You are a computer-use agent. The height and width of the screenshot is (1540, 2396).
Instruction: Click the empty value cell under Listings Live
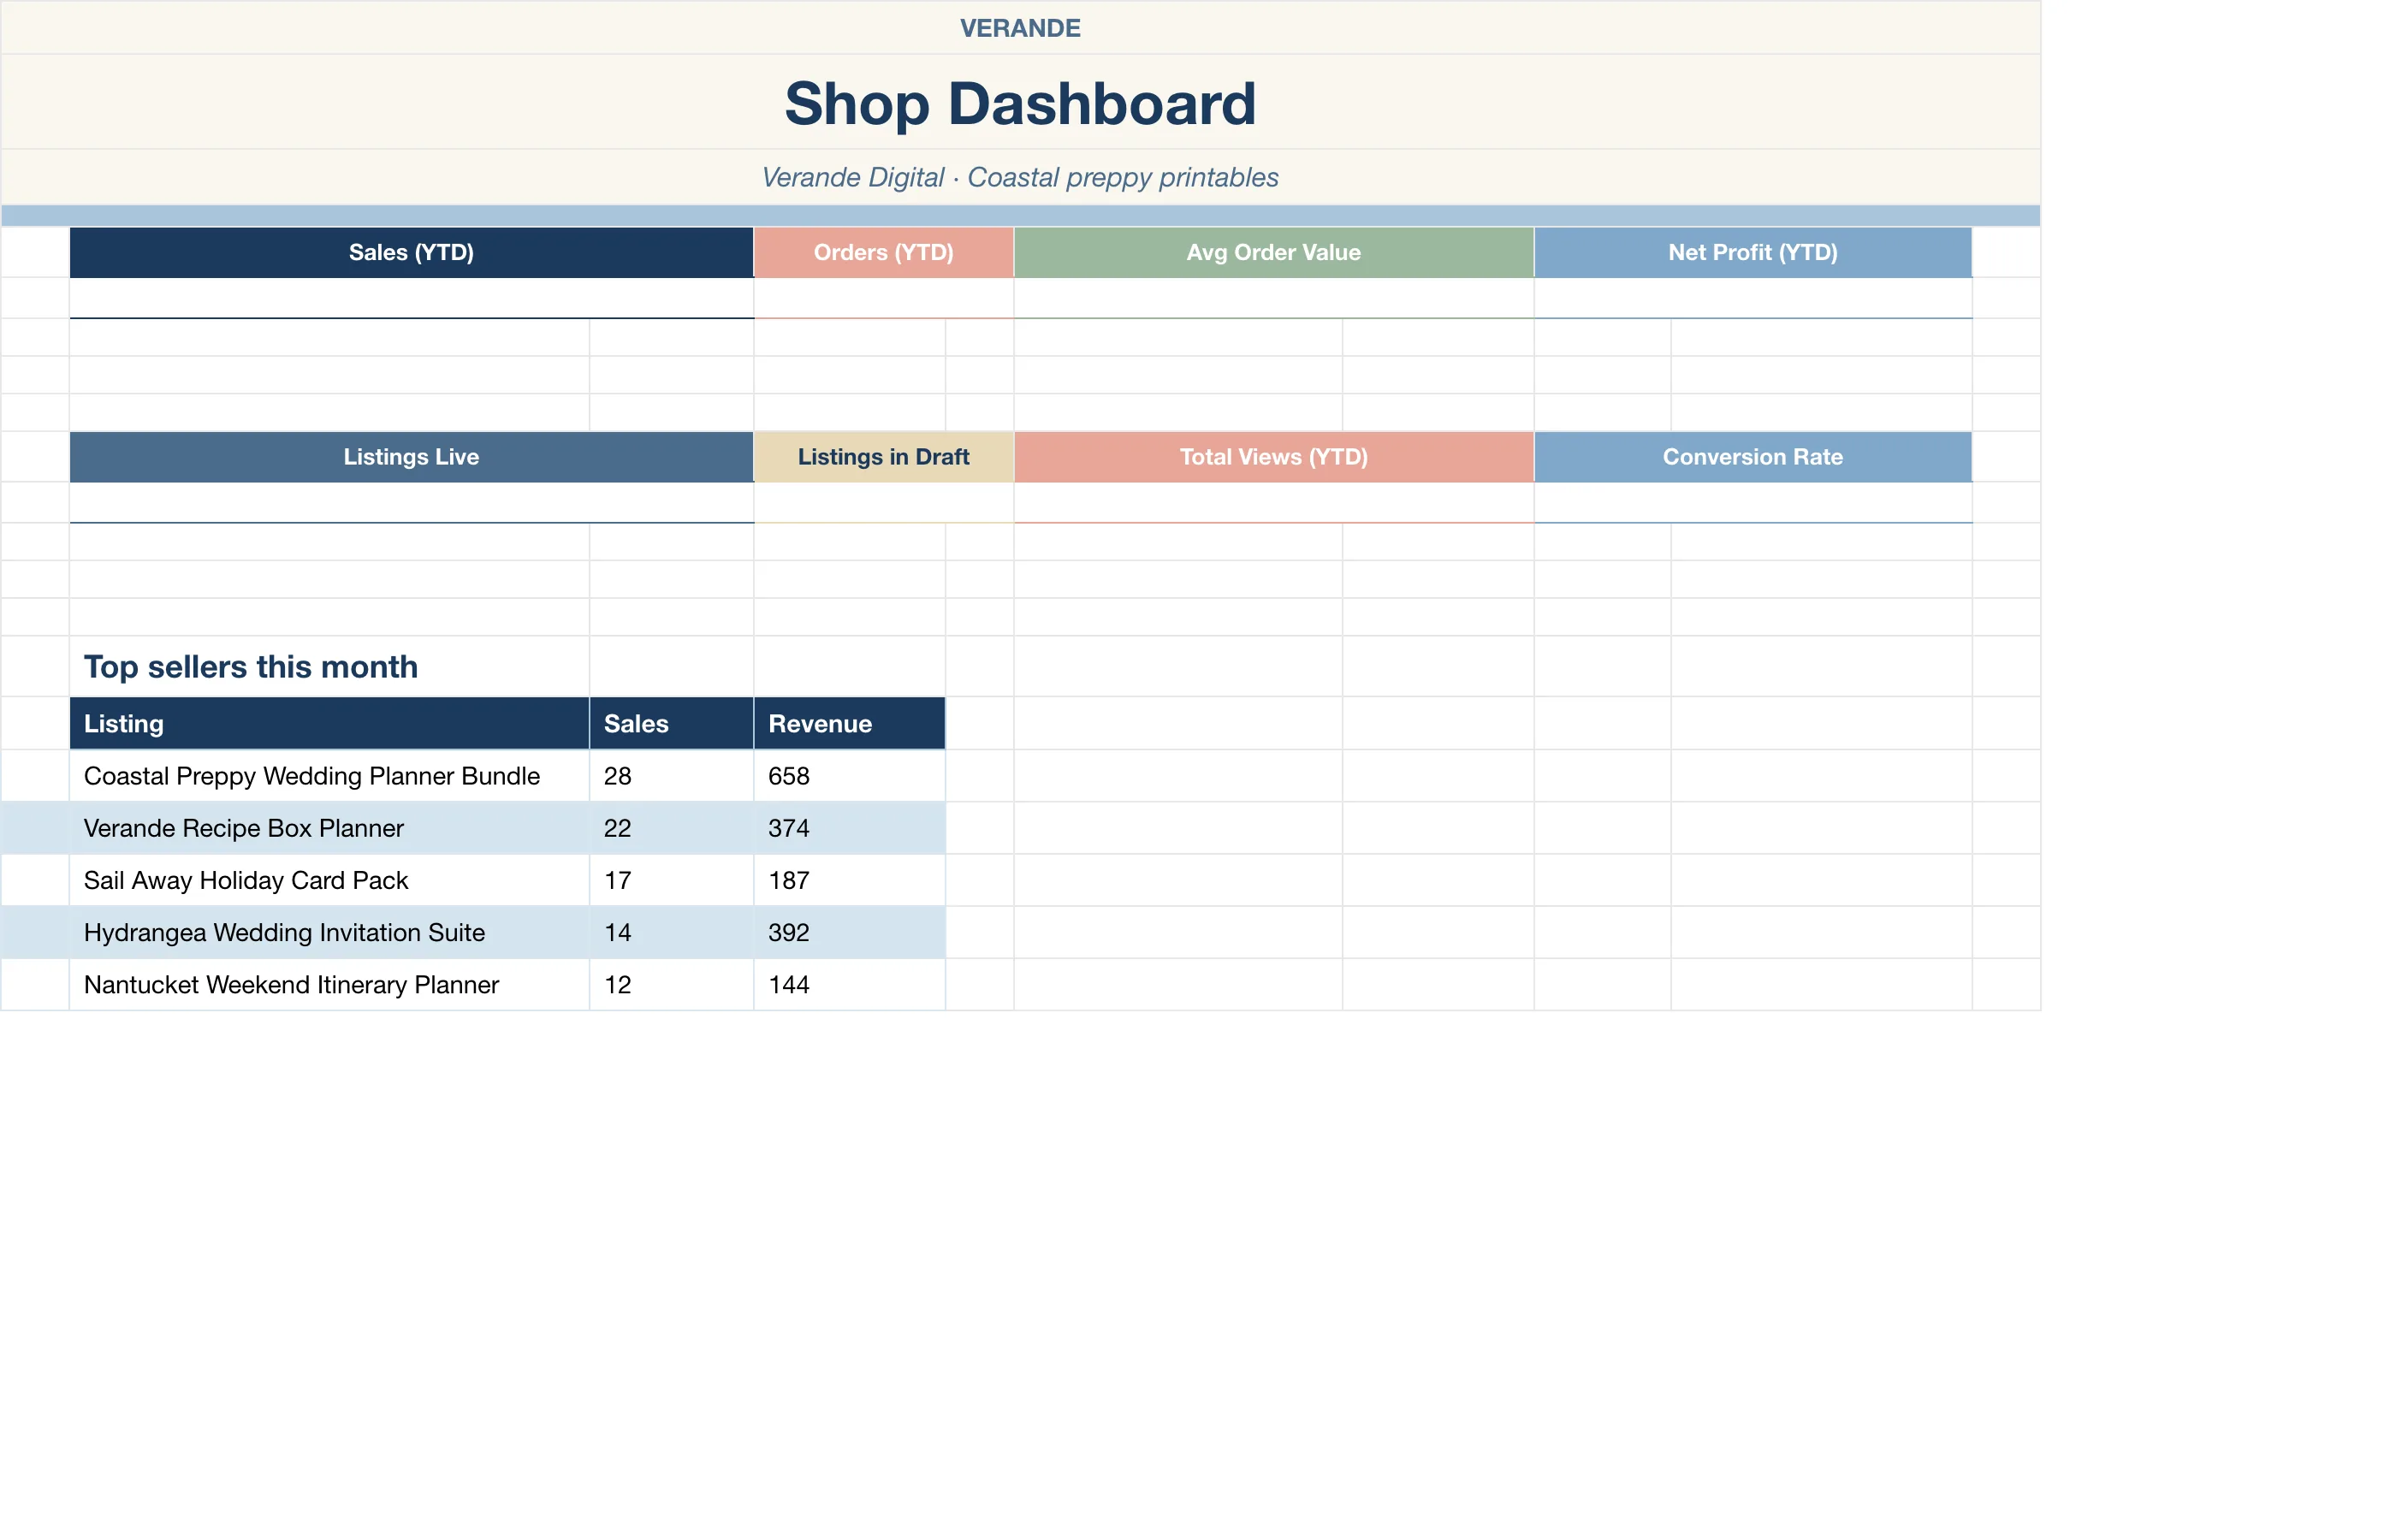411,502
